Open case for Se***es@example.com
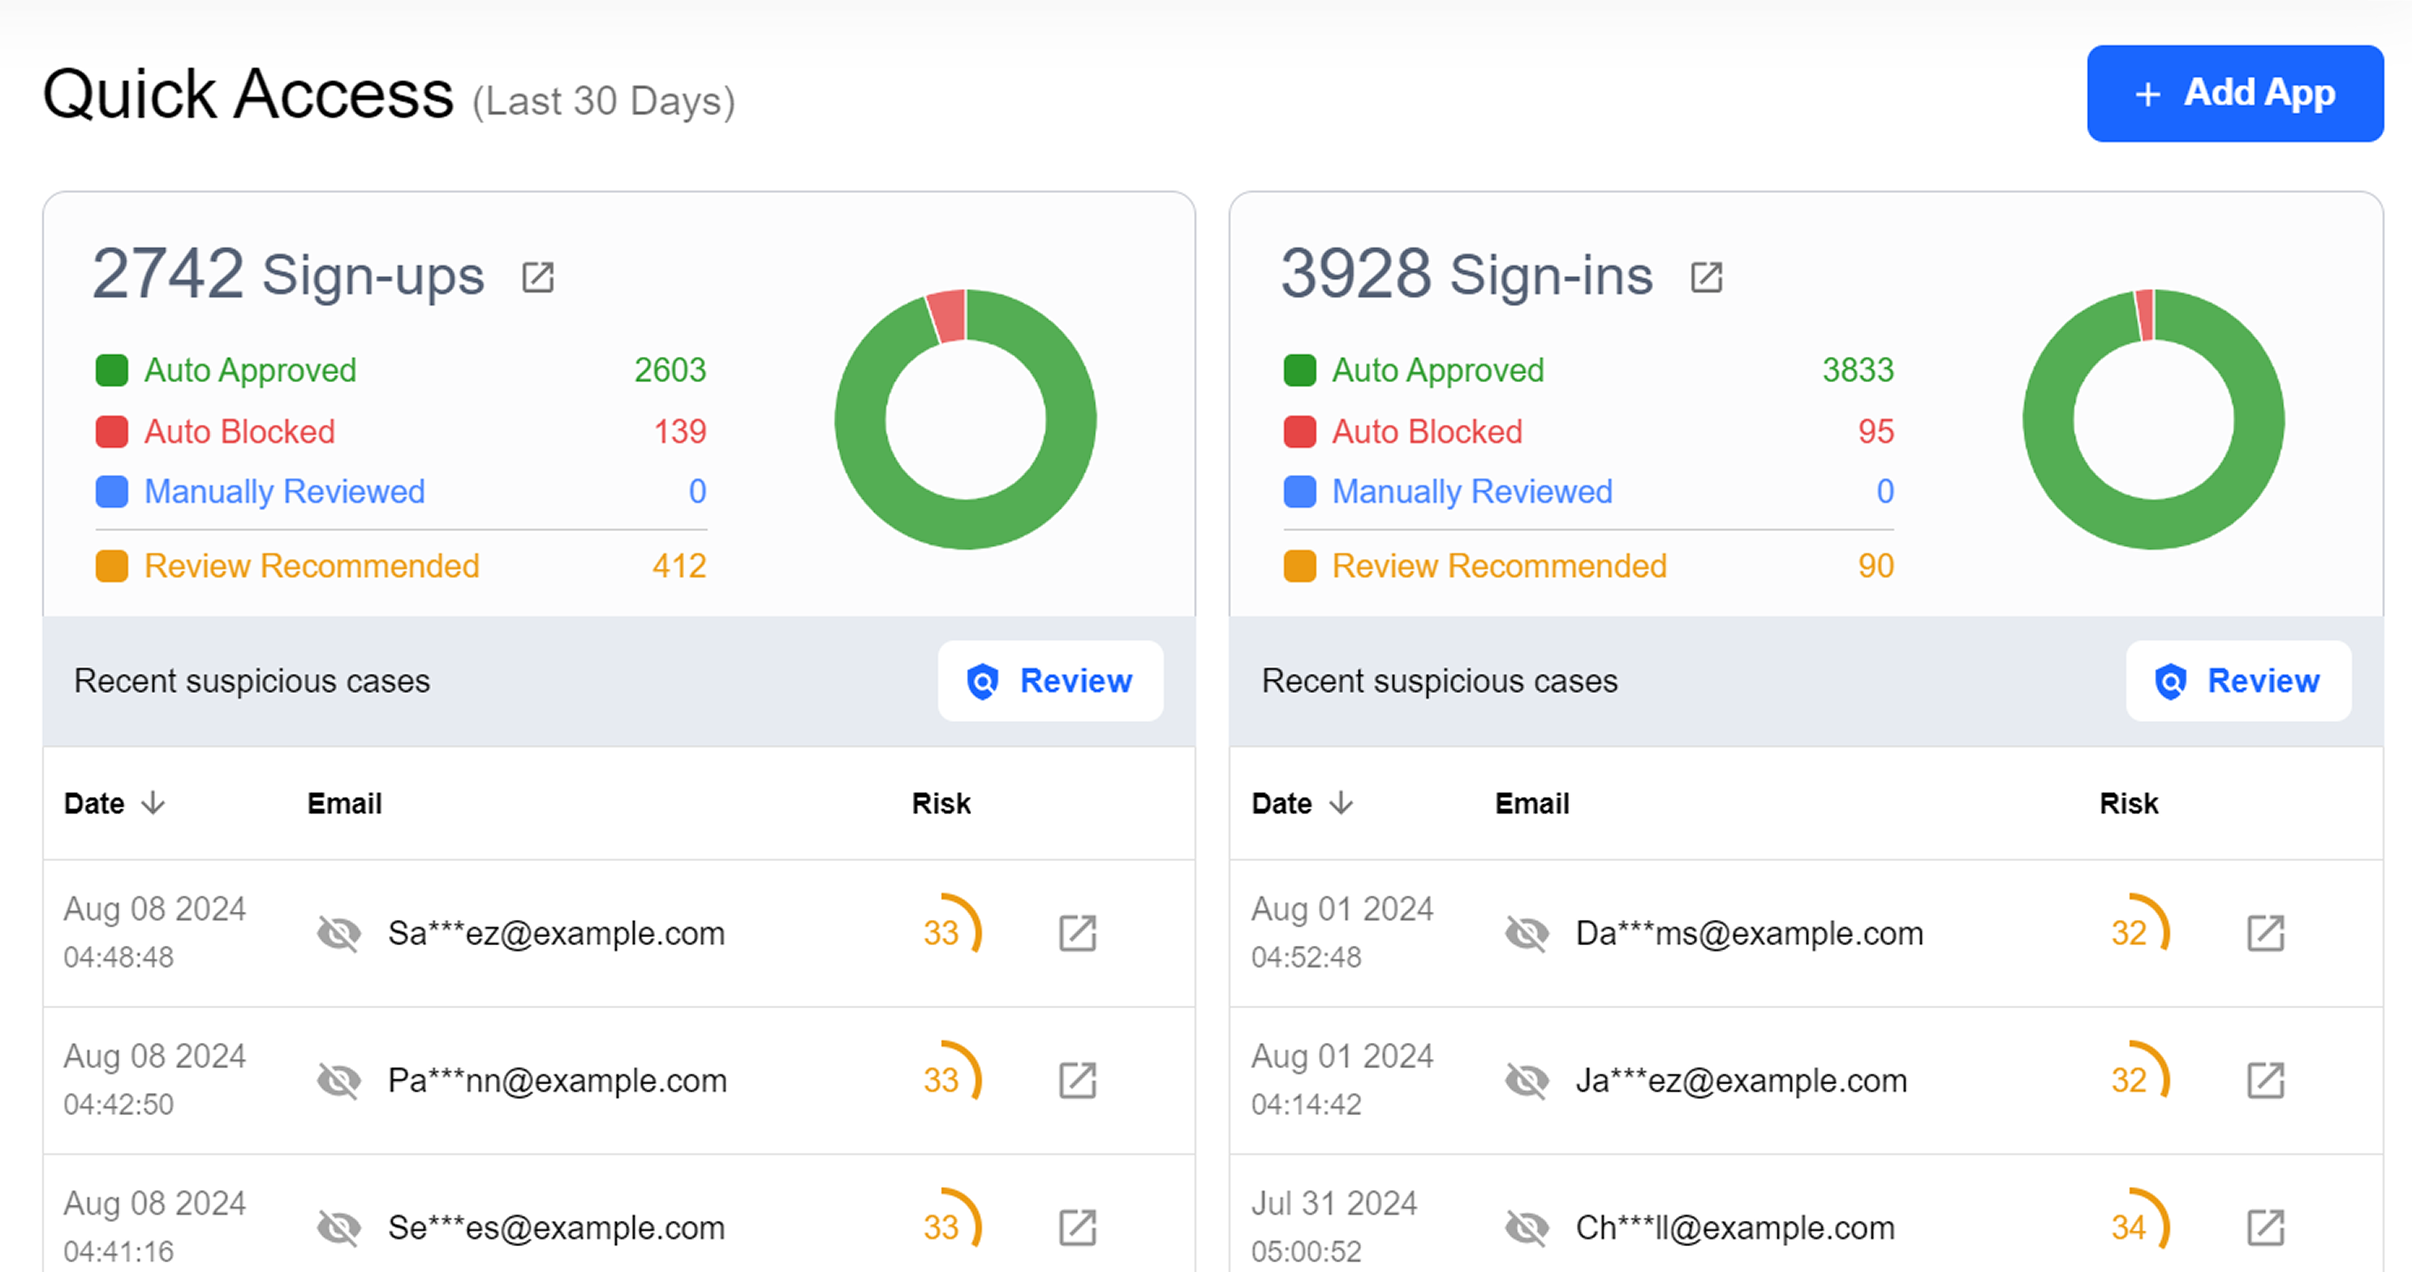The width and height of the screenshot is (2412, 1273). pos(1077,1227)
